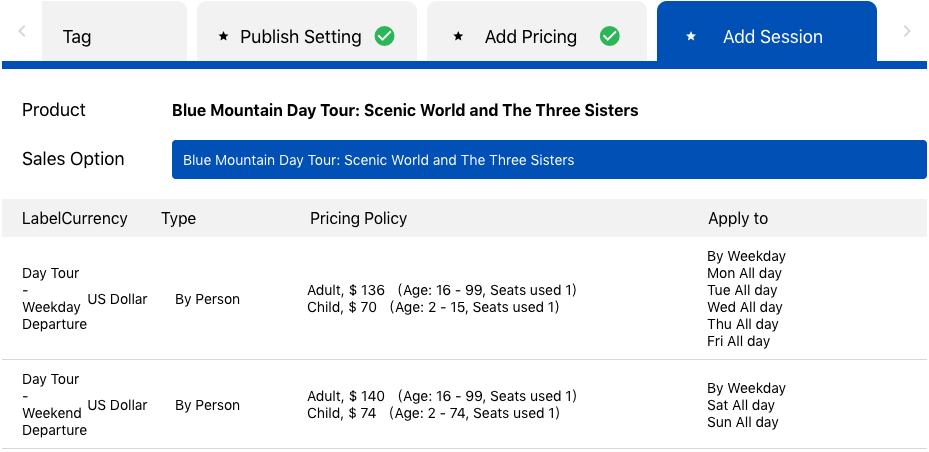
Task: Select the Add Session tab
Action: 772,37
